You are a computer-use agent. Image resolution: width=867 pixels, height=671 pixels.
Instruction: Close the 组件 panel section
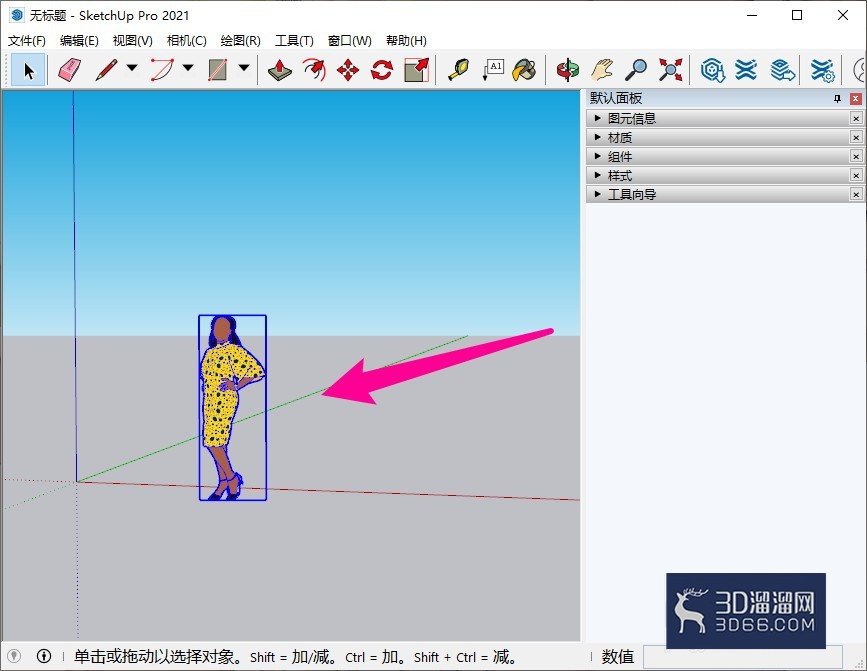856,156
